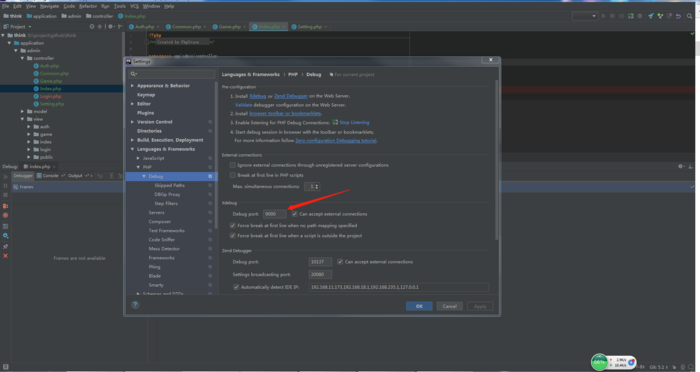
Task: Switch to the Auth.php editor tab
Action: pos(144,27)
